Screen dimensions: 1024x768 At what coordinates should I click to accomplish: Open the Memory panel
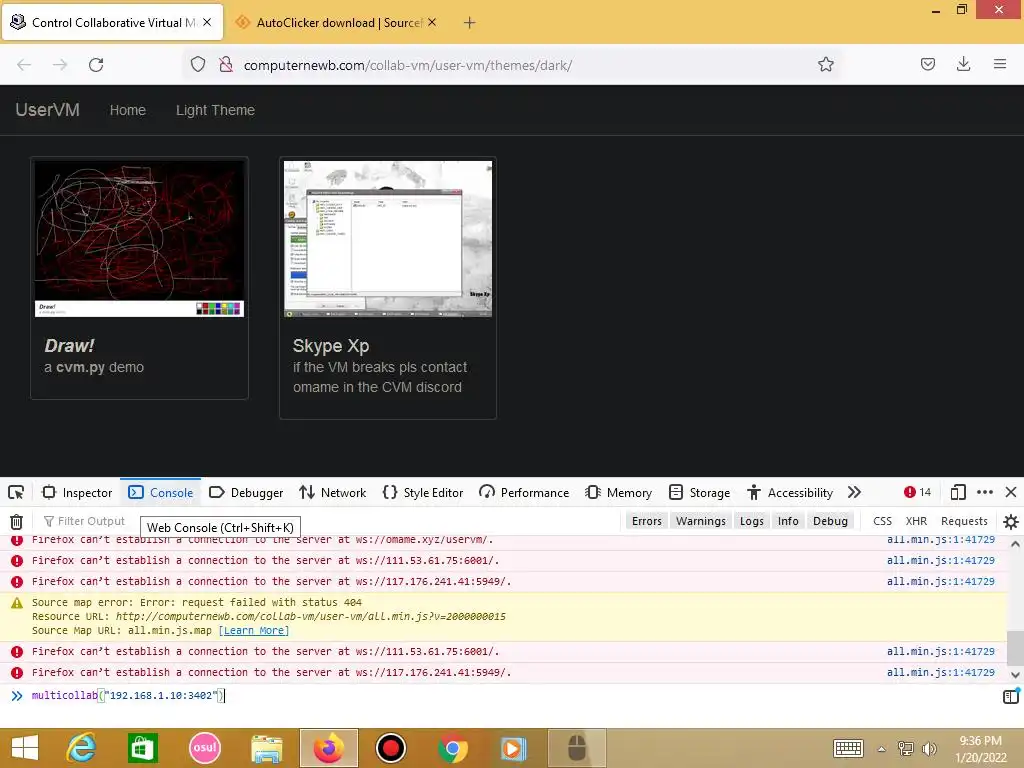pyautogui.click(x=618, y=492)
